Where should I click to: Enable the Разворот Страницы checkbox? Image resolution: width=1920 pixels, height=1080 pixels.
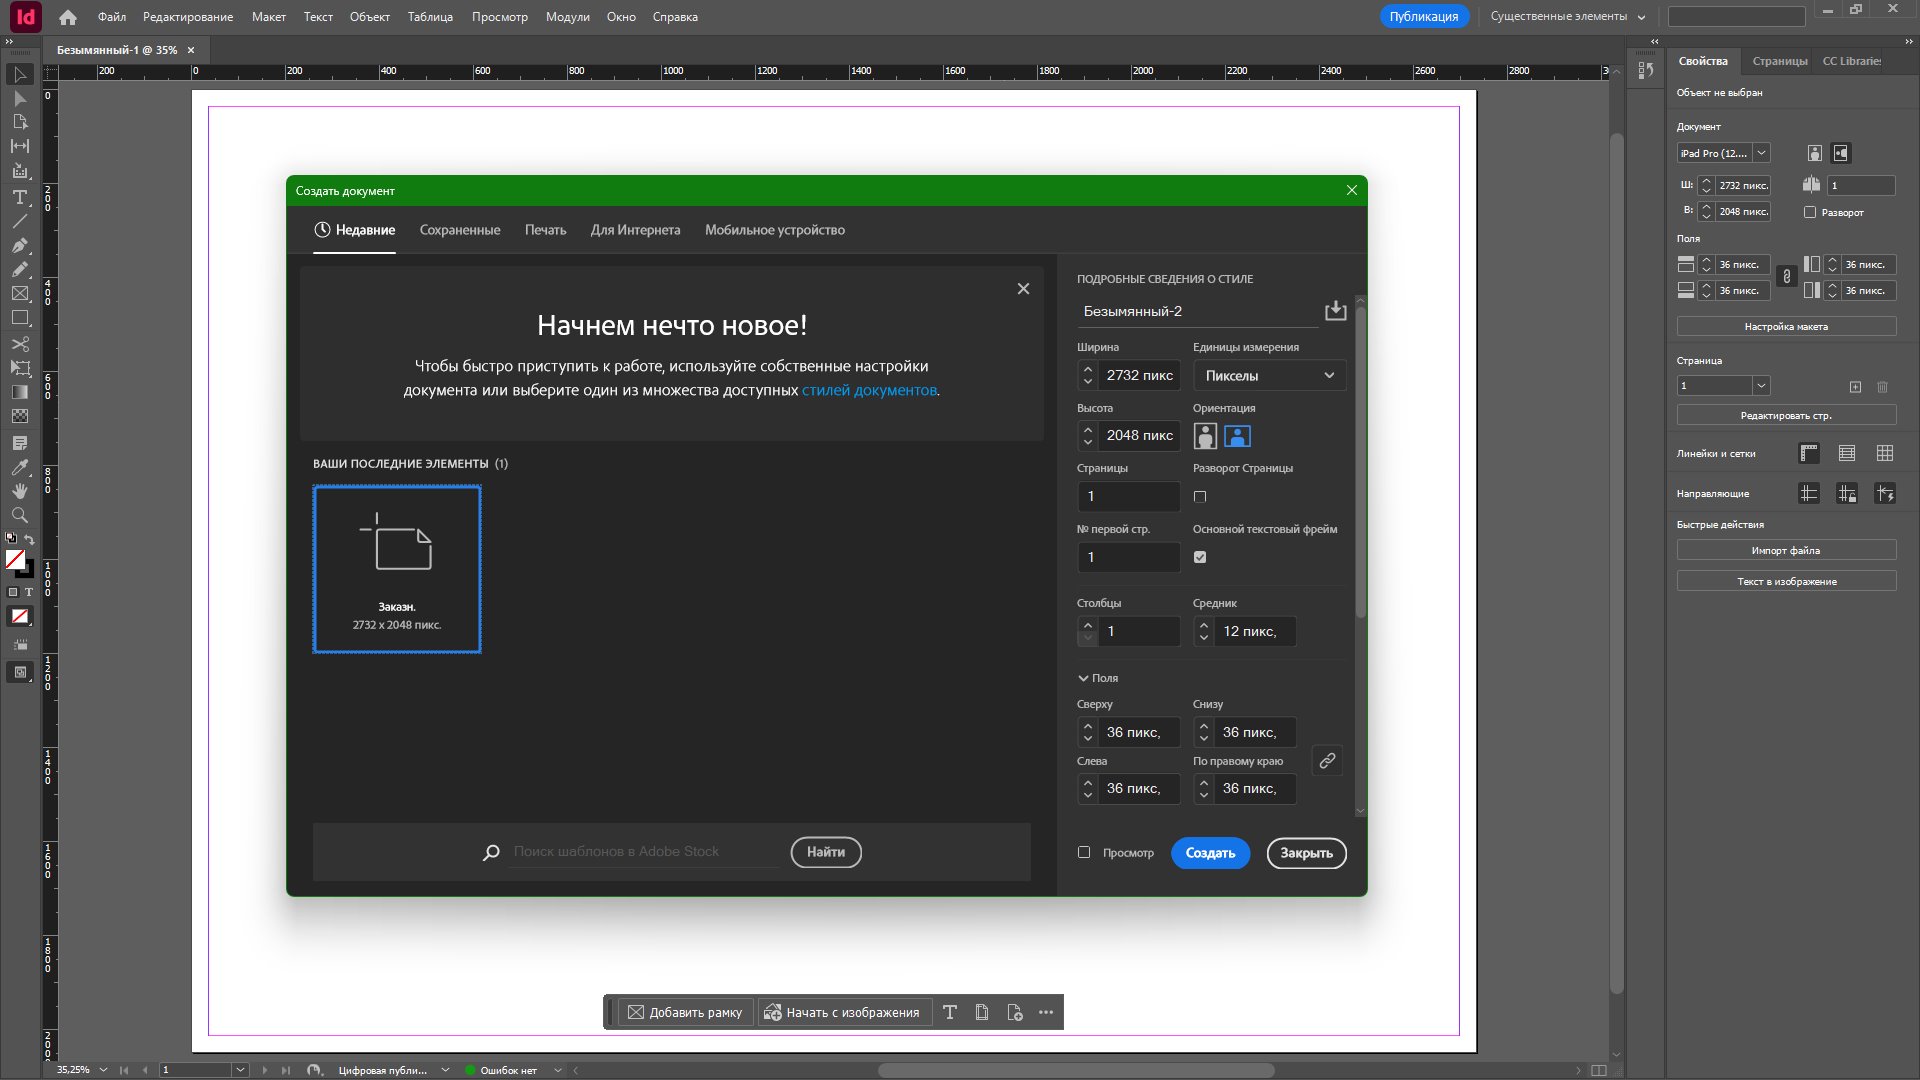point(1200,497)
